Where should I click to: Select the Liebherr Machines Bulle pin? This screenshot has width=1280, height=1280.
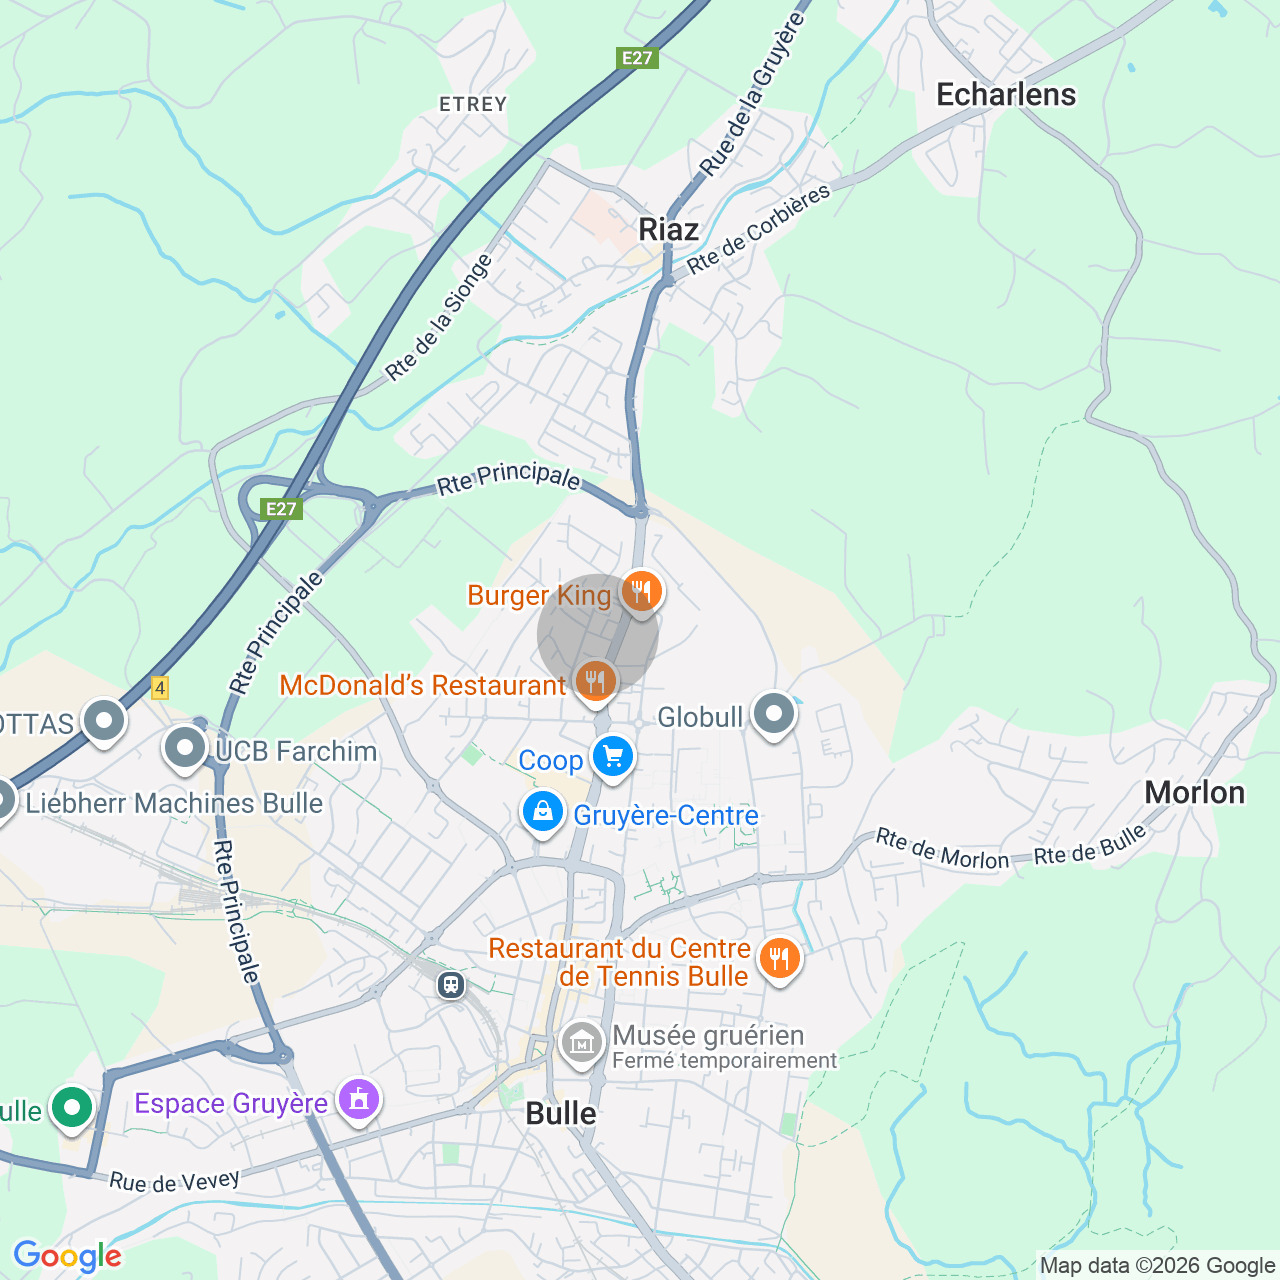pos(4,800)
